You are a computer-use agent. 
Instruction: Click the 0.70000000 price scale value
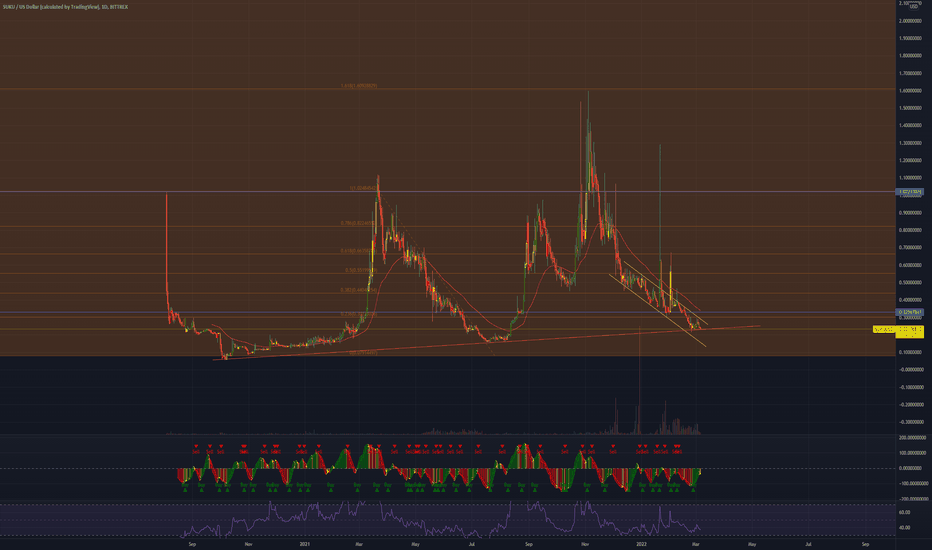911,247
